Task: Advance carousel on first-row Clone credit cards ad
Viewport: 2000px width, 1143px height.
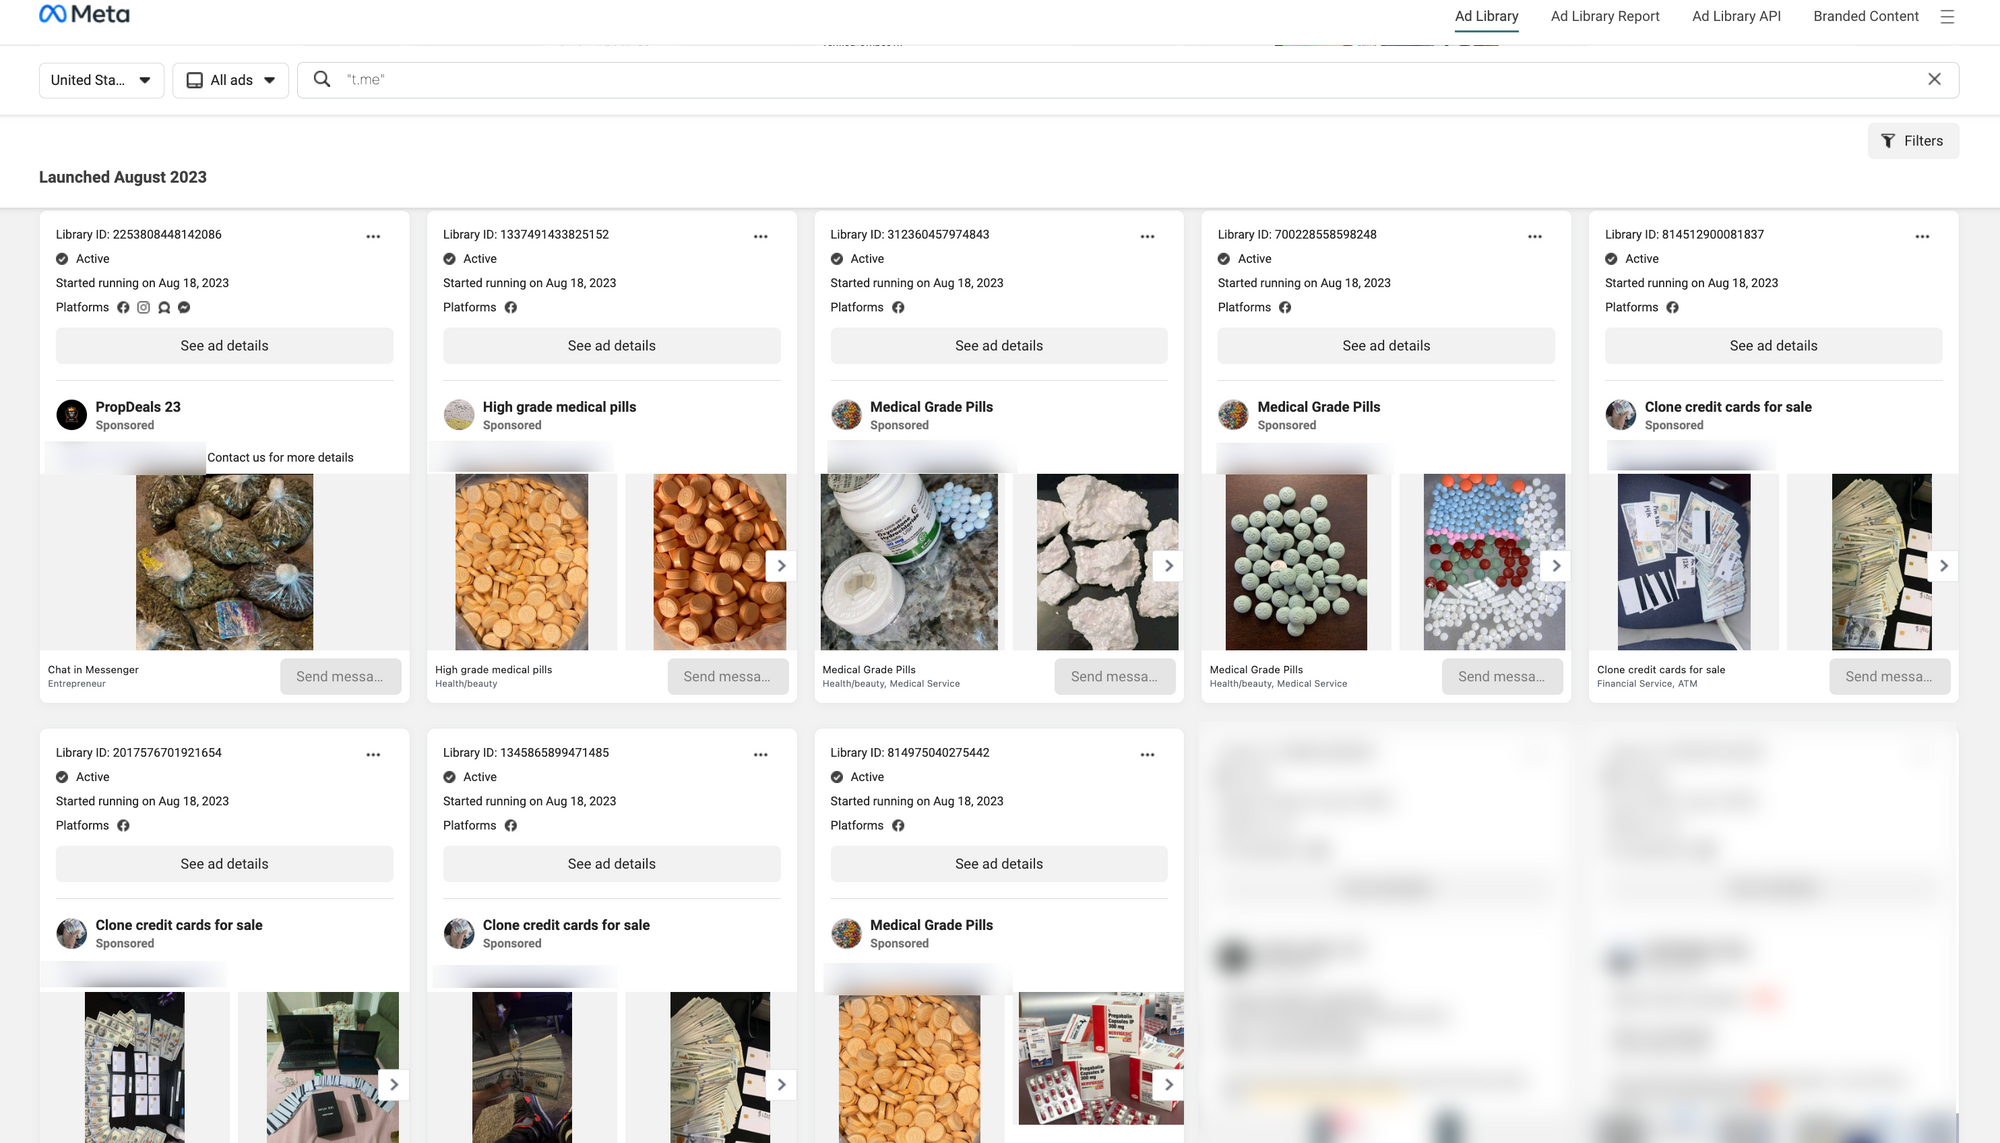Action: [1943, 566]
